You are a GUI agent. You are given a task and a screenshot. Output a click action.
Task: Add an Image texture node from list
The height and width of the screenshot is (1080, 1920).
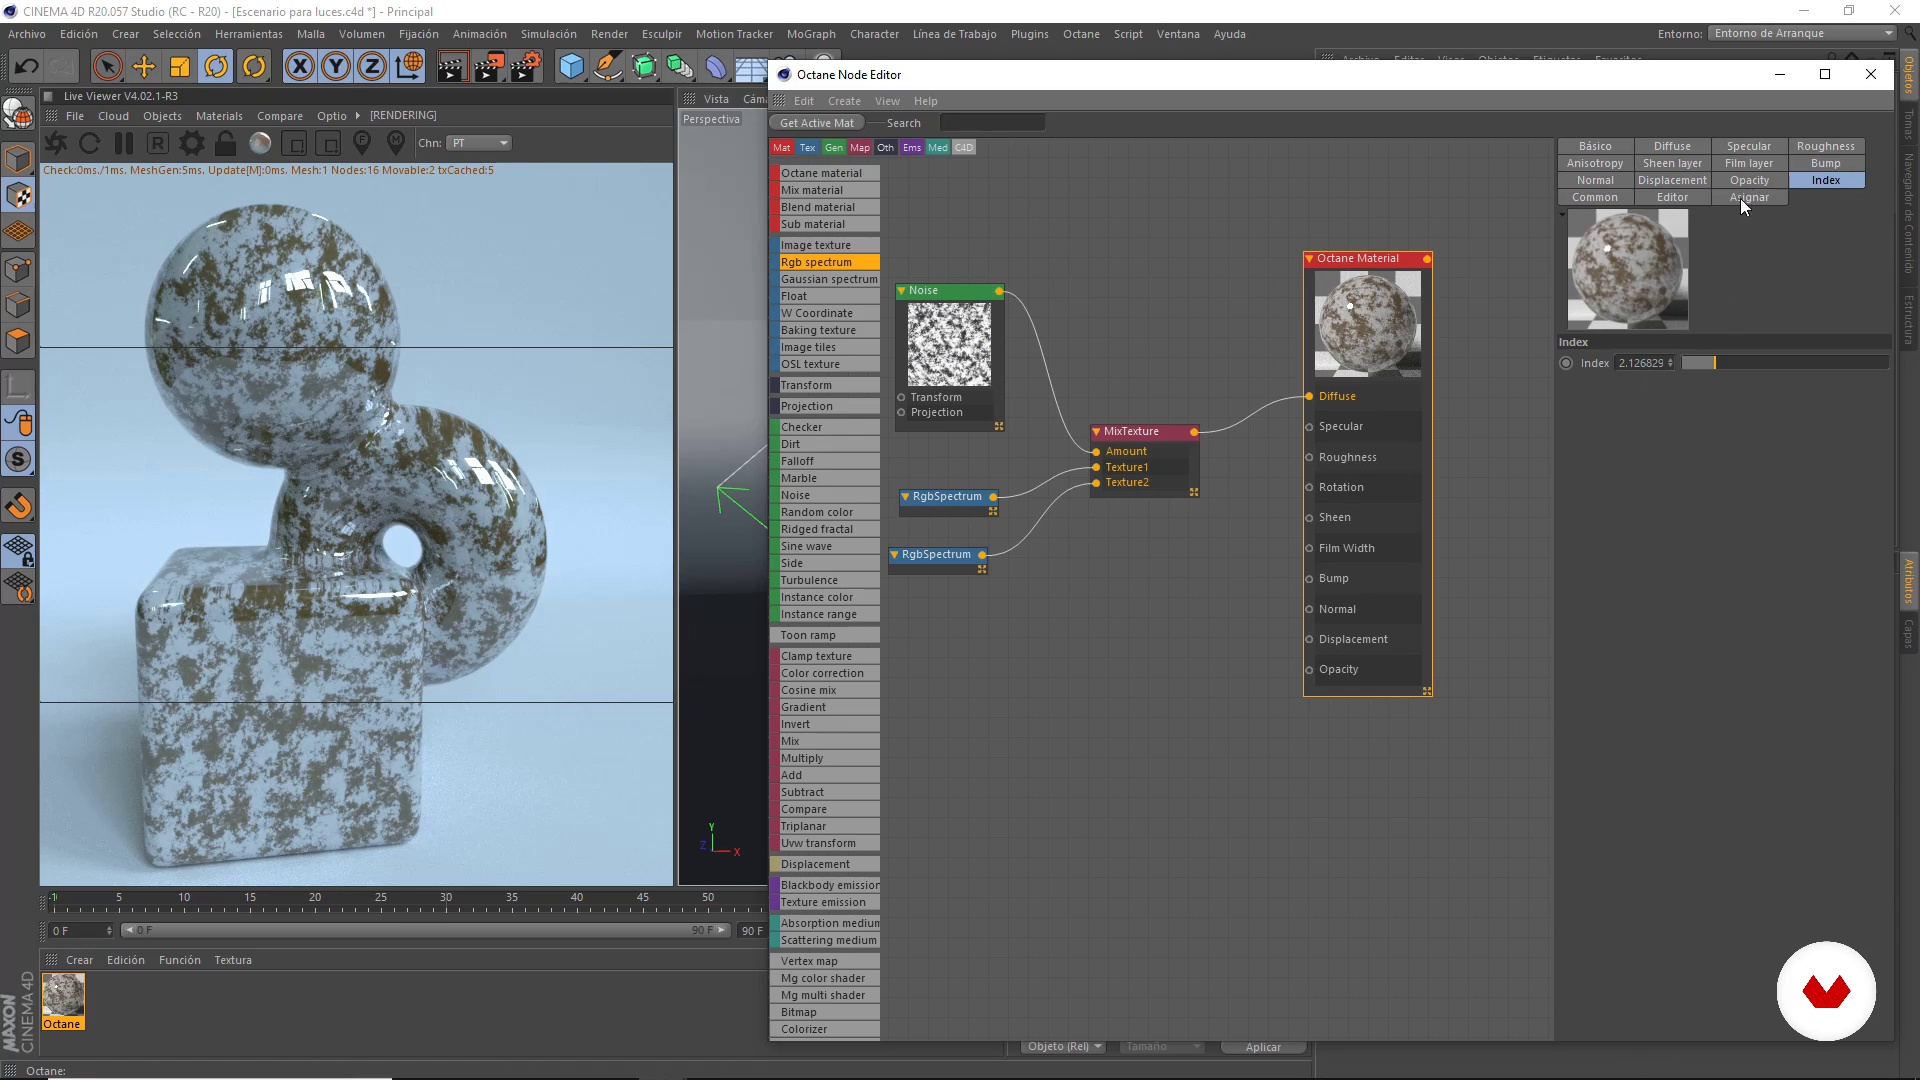click(826, 245)
